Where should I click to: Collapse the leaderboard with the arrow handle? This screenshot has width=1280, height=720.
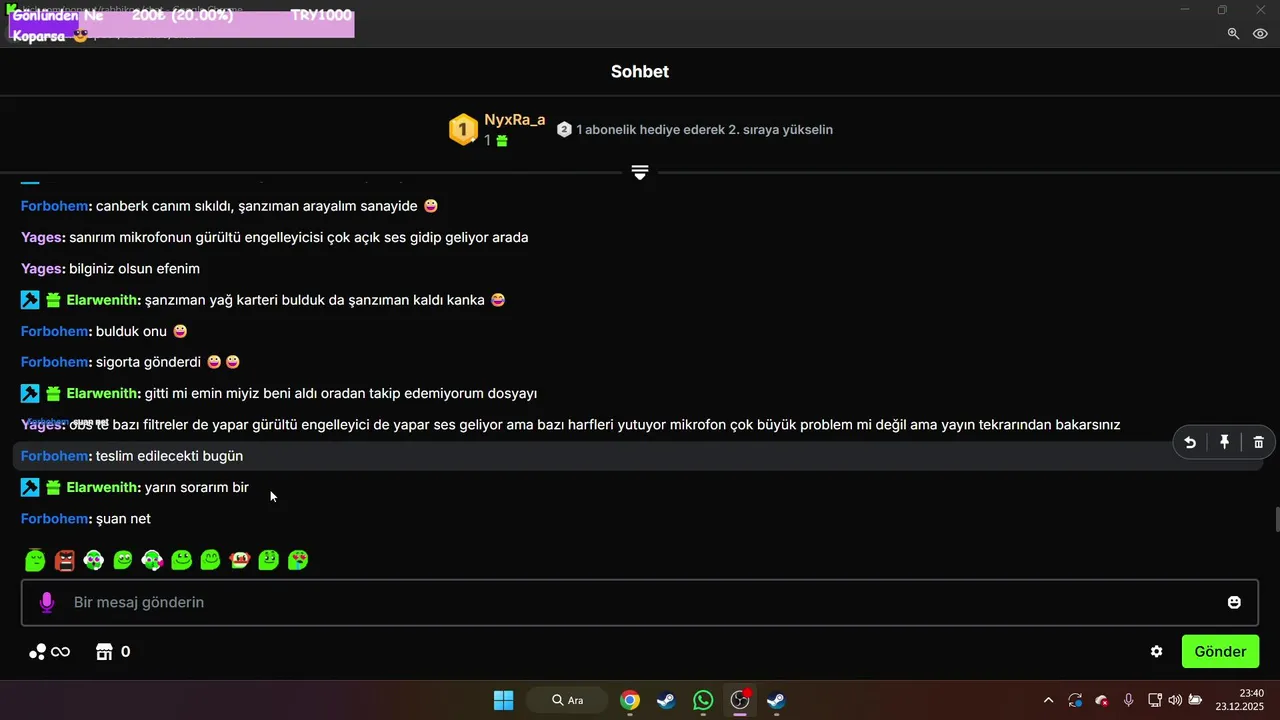point(640,172)
